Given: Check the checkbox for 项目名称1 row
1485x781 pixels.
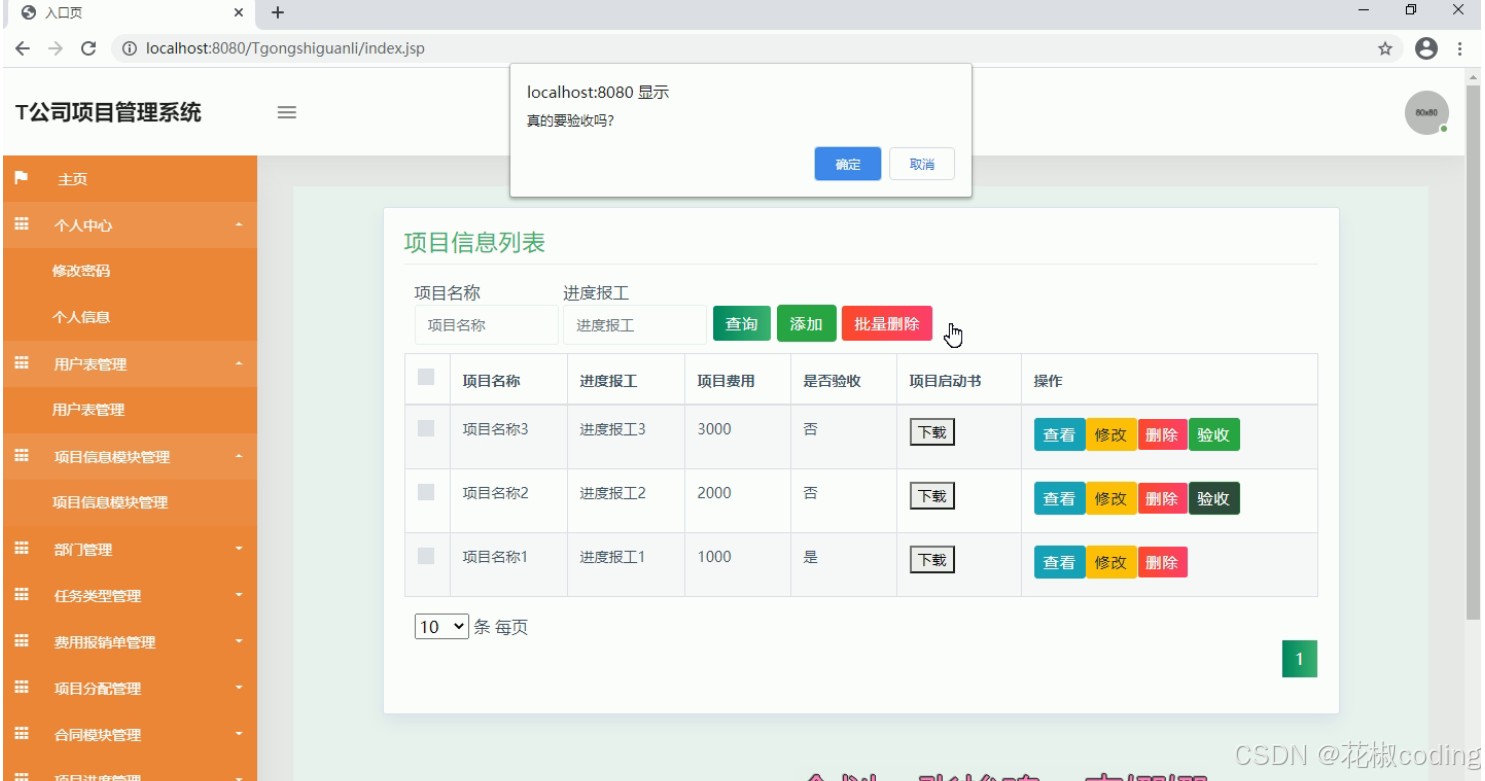Looking at the screenshot, I should click(427, 557).
